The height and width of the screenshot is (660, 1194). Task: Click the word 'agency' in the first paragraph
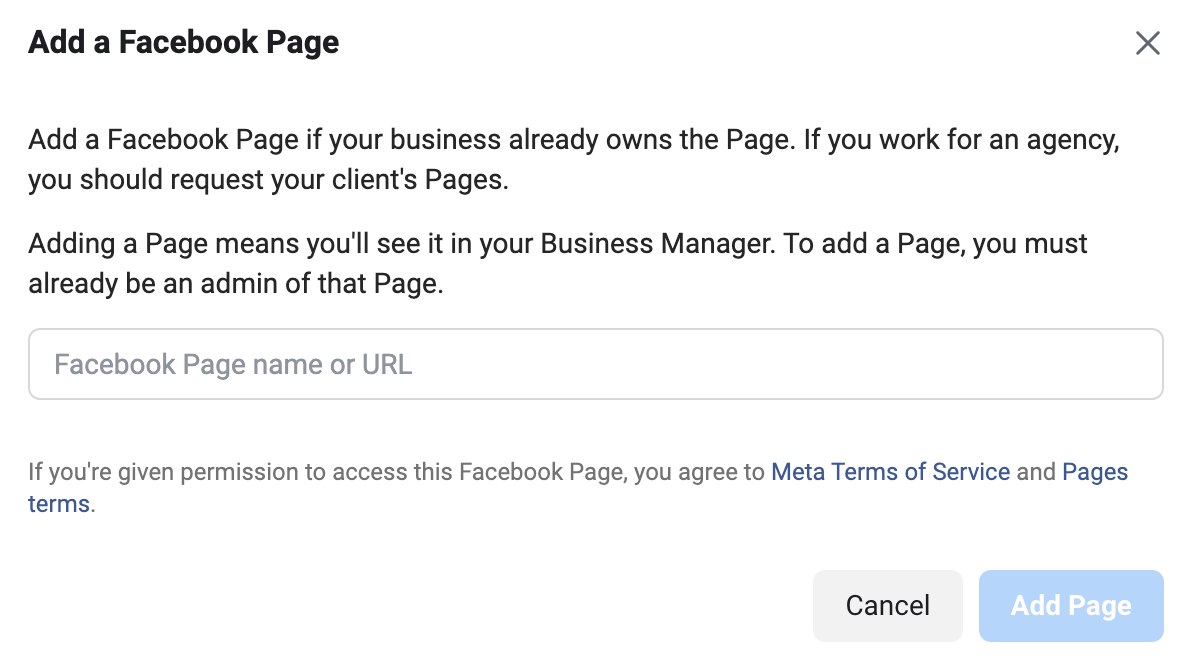click(x=1071, y=140)
